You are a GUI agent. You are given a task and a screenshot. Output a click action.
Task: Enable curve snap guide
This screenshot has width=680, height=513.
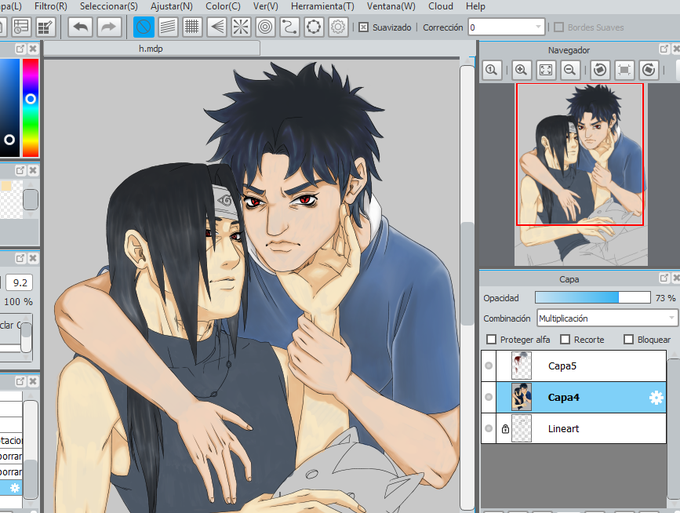[x=289, y=27]
